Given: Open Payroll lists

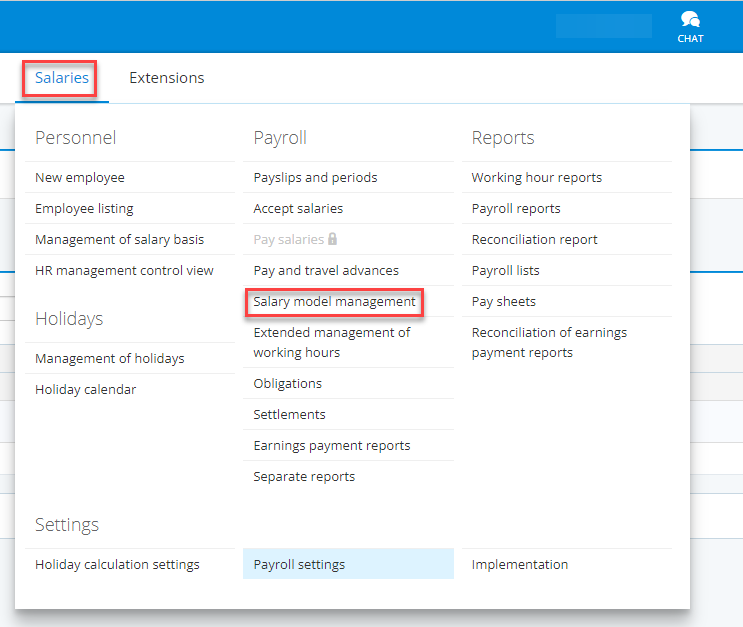Looking at the screenshot, I should point(506,271).
